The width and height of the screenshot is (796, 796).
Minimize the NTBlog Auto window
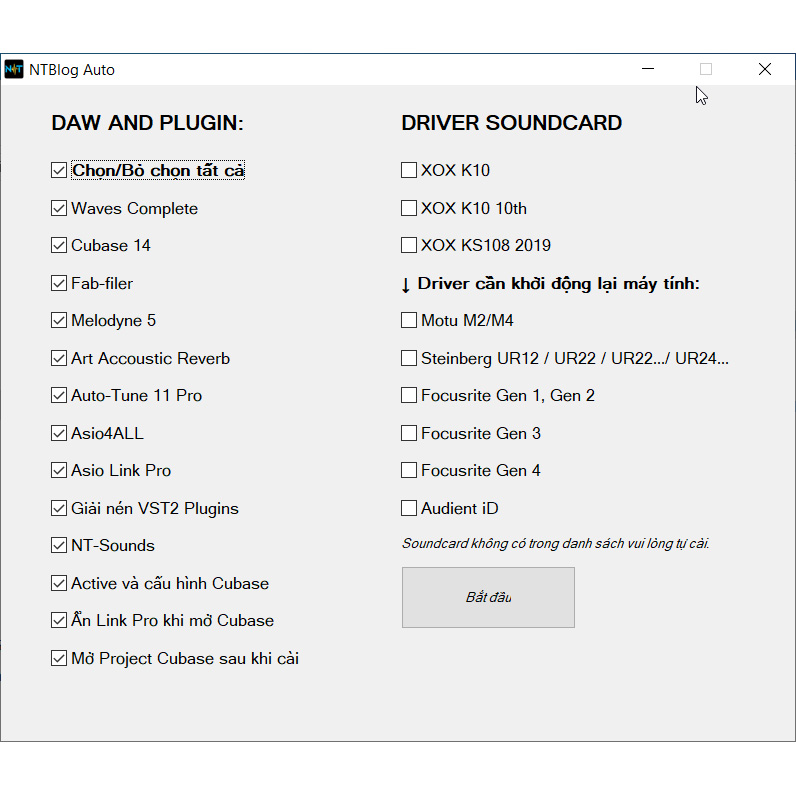coord(648,69)
